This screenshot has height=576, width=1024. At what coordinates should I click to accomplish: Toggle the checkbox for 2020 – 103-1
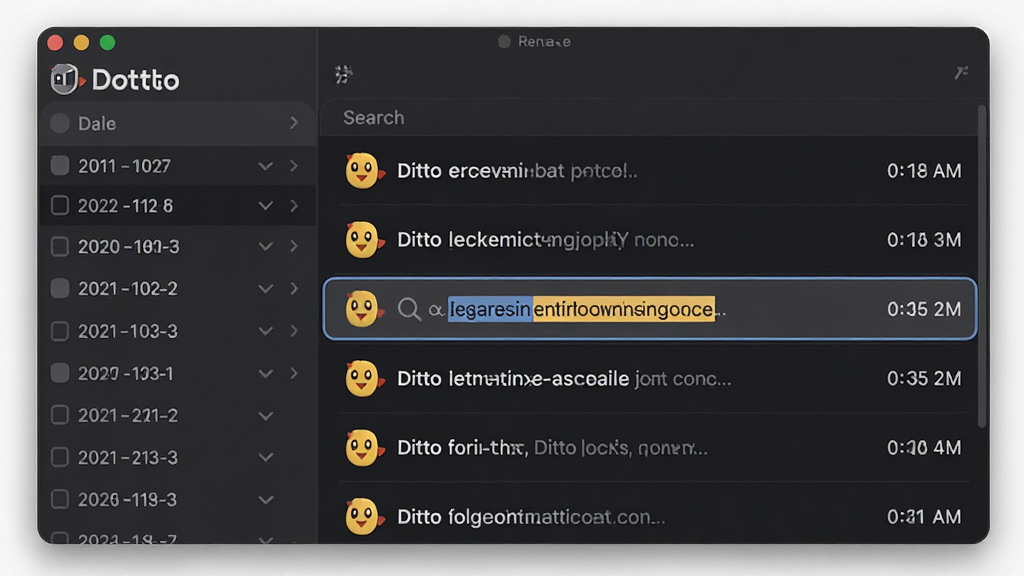click(60, 373)
